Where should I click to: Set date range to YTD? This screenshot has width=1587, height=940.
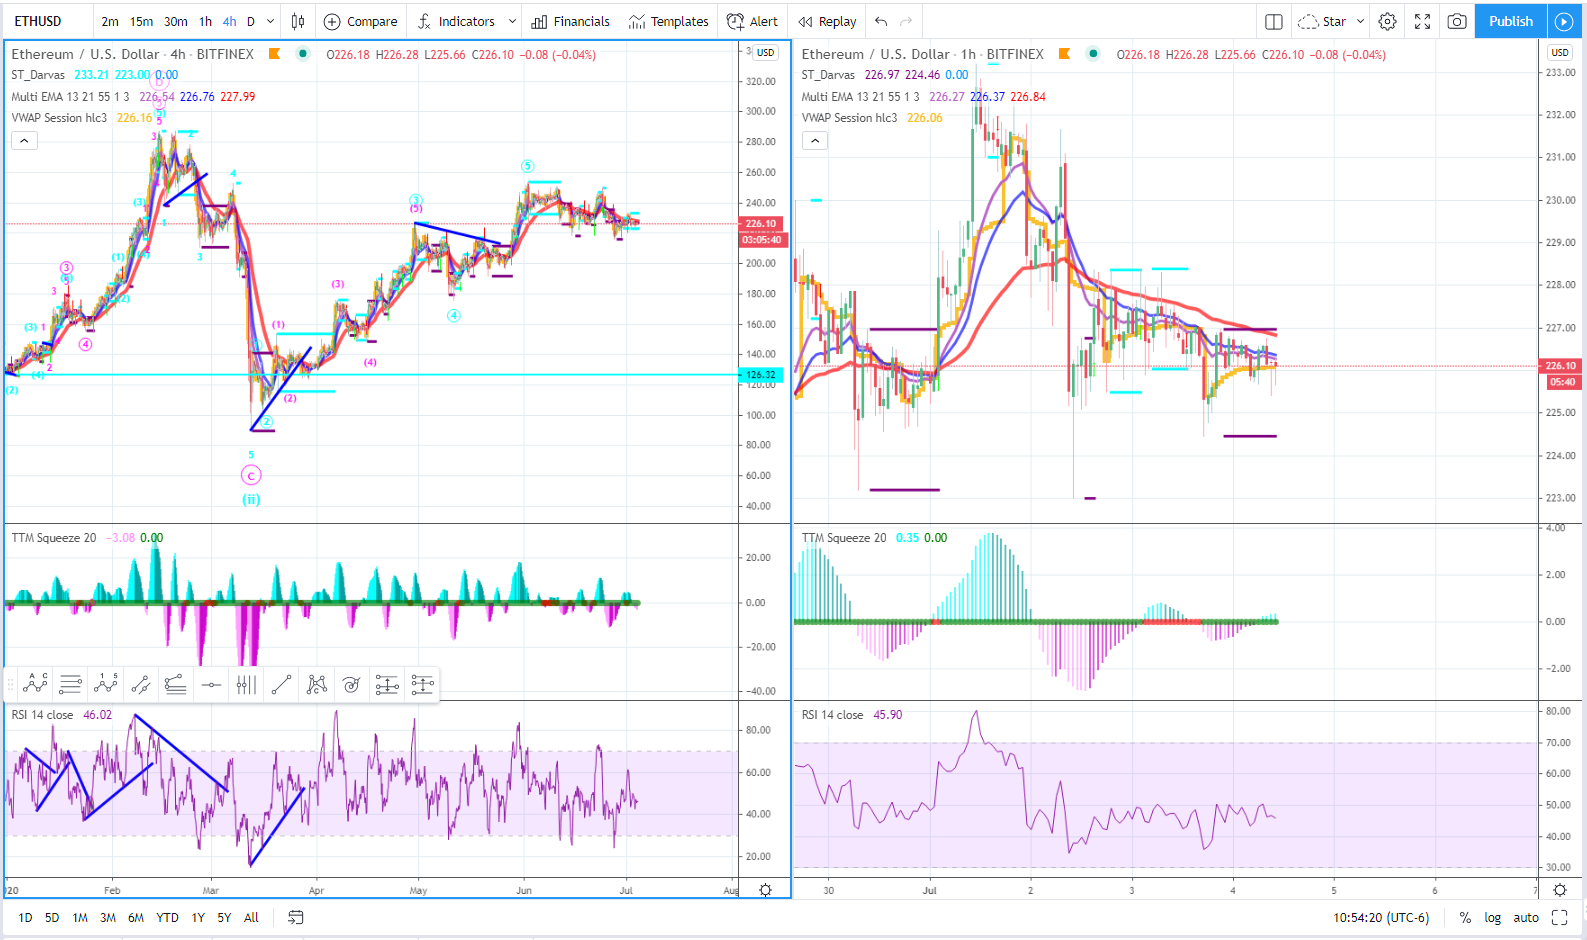pyautogui.click(x=167, y=917)
